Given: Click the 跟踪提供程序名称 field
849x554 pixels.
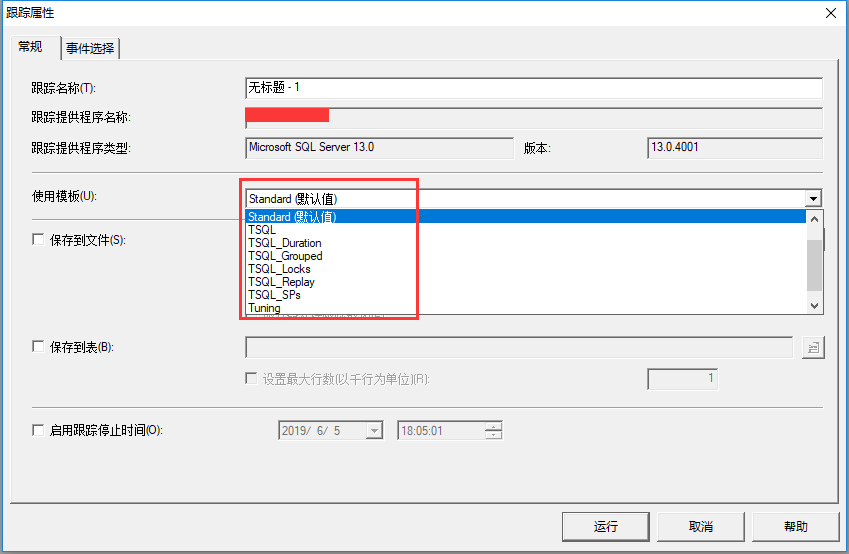Looking at the screenshot, I should click(x=534, y=118).
